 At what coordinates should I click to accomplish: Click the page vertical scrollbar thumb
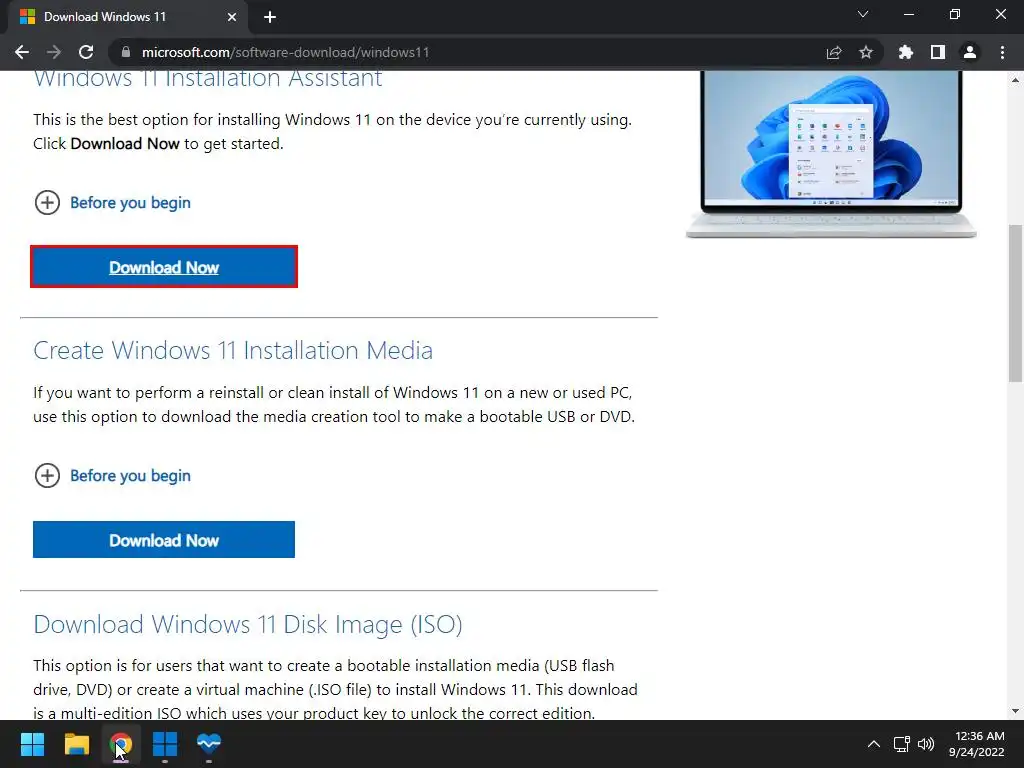(x=1015, y=302)
